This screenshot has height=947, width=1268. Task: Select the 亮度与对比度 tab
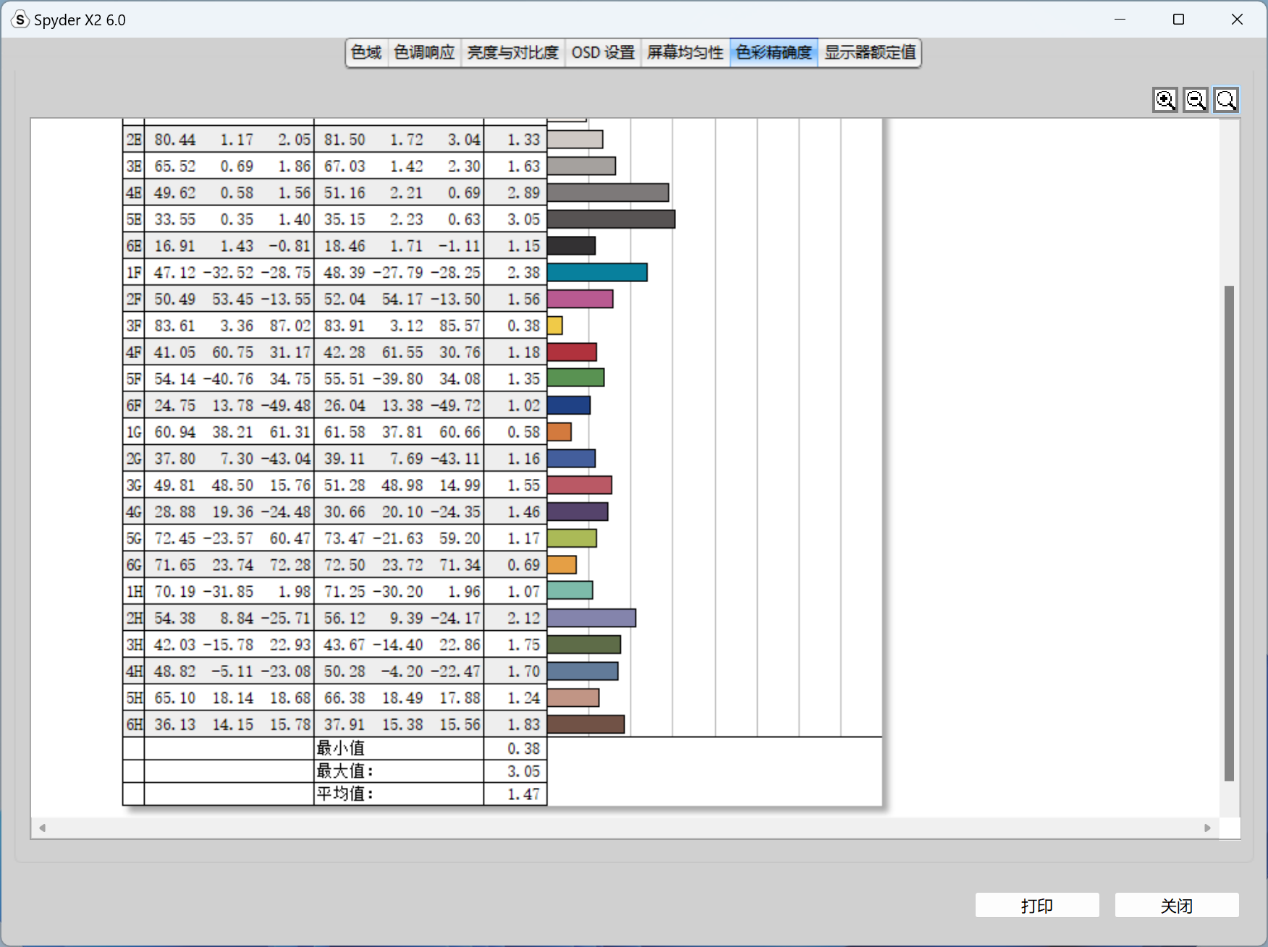tap(513, 53)
